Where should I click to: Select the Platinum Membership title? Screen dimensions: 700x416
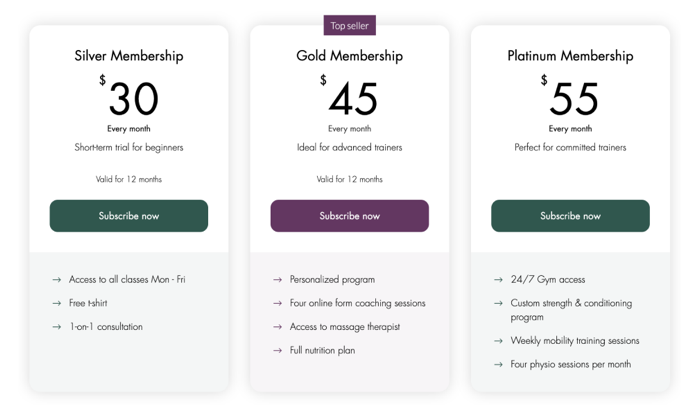pos(570,56)
